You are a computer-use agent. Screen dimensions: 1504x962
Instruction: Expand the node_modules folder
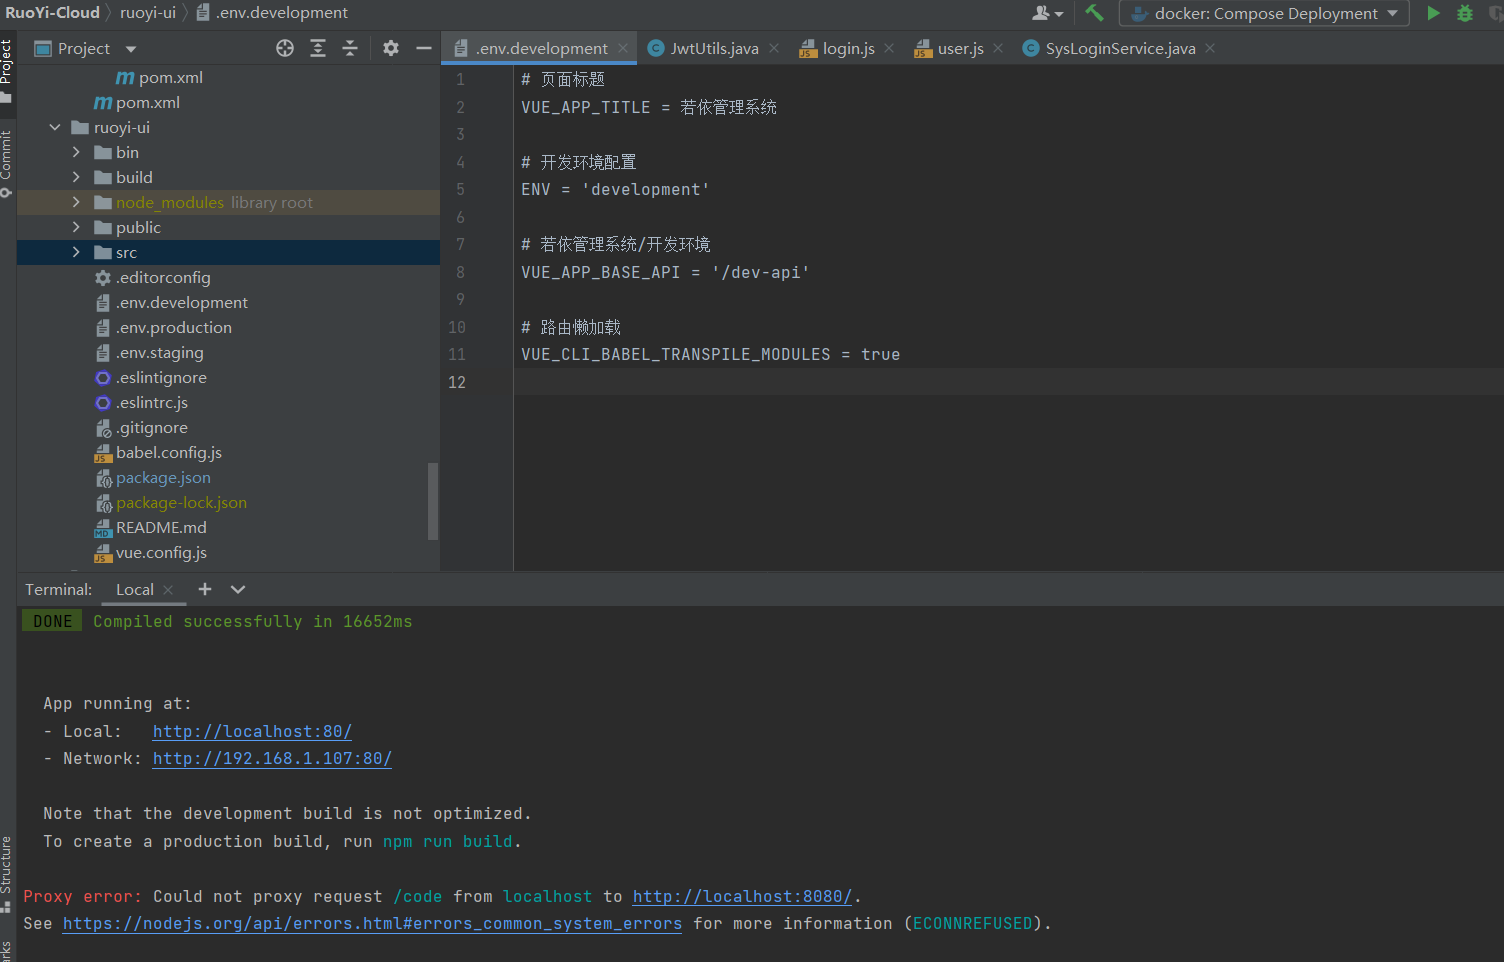pyautogui.click(x=76, y=202)
